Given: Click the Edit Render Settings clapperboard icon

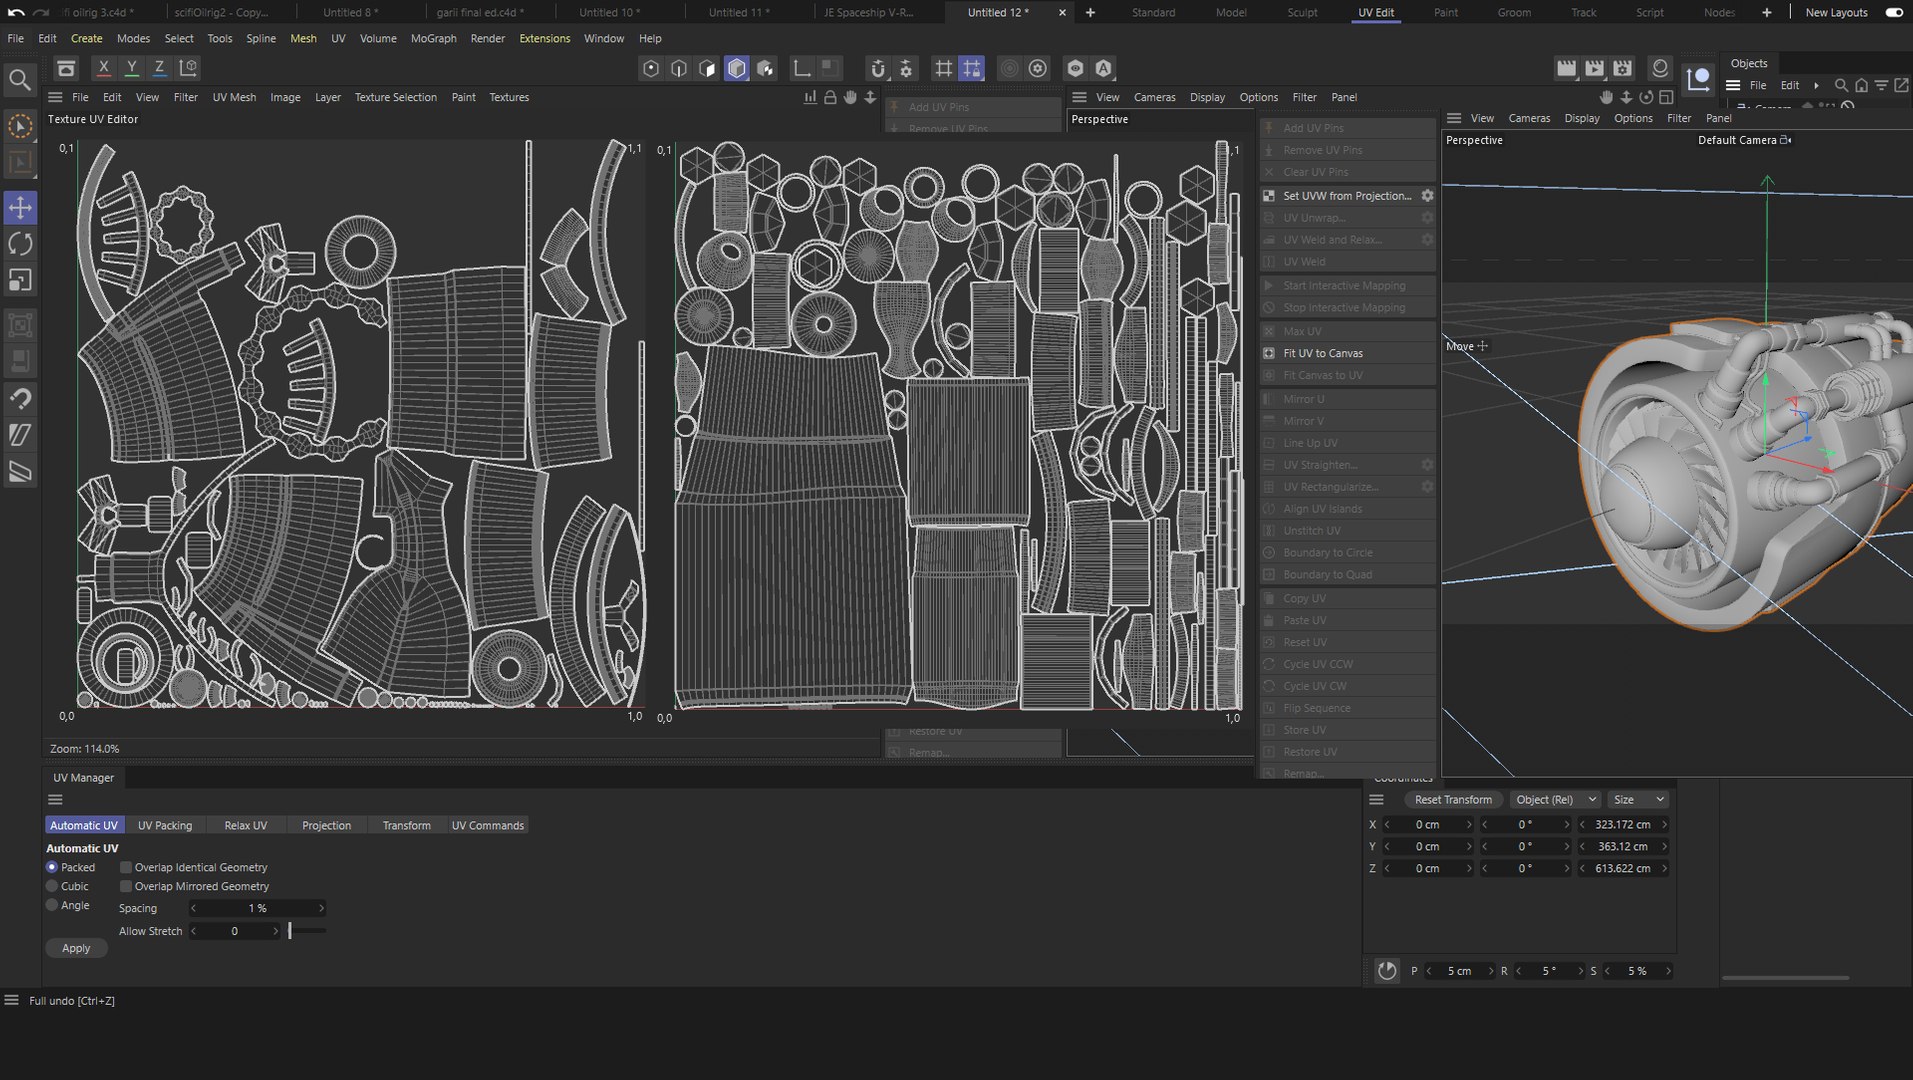Looking at the screenshot, I should (x=1622, y=68).
